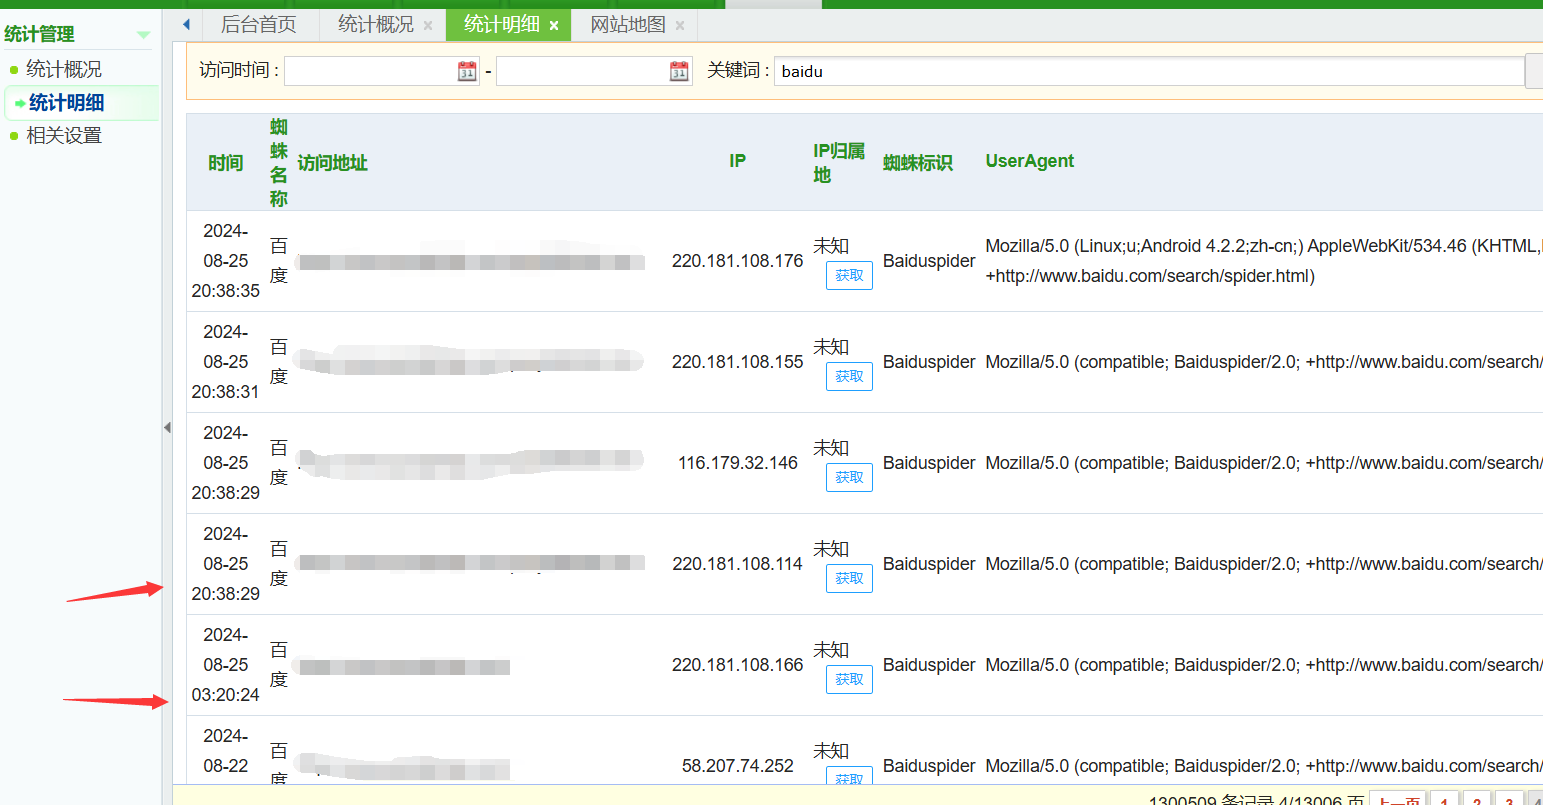The image size is (1543, 805).
Task: Select IP cell 58.207.74.252
Action: point(737,766)
